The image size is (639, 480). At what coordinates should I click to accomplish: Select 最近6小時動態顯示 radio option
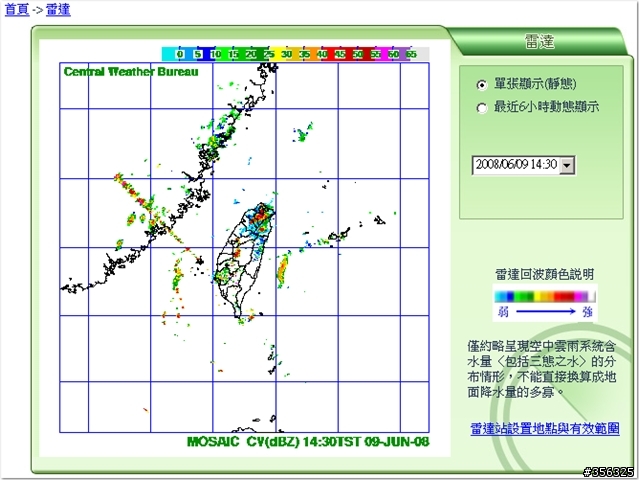(x=481, y=108)
